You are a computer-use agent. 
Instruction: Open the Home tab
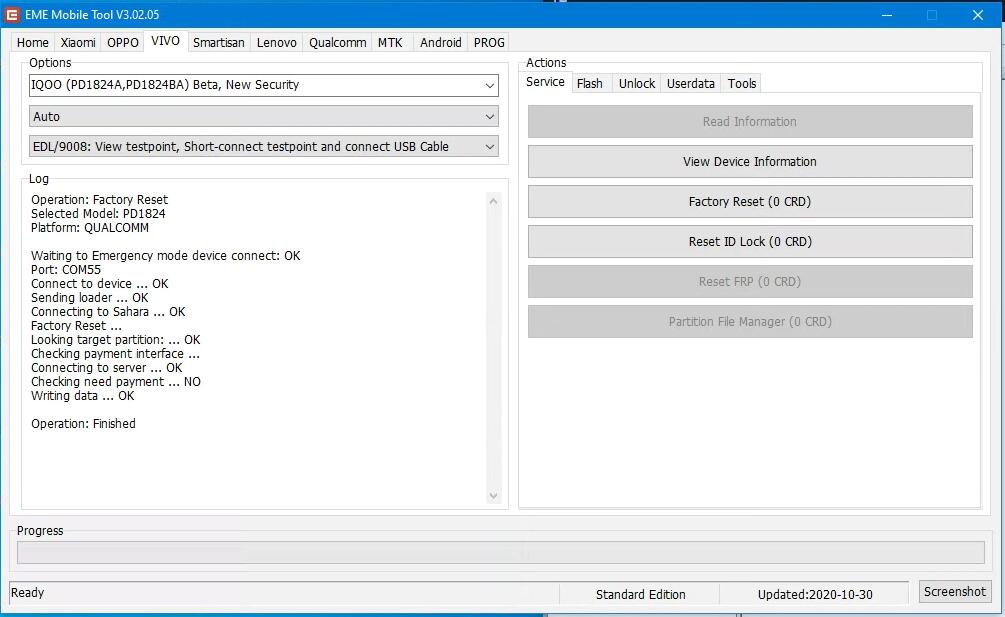pyautogui.click(x=33, y=42)
